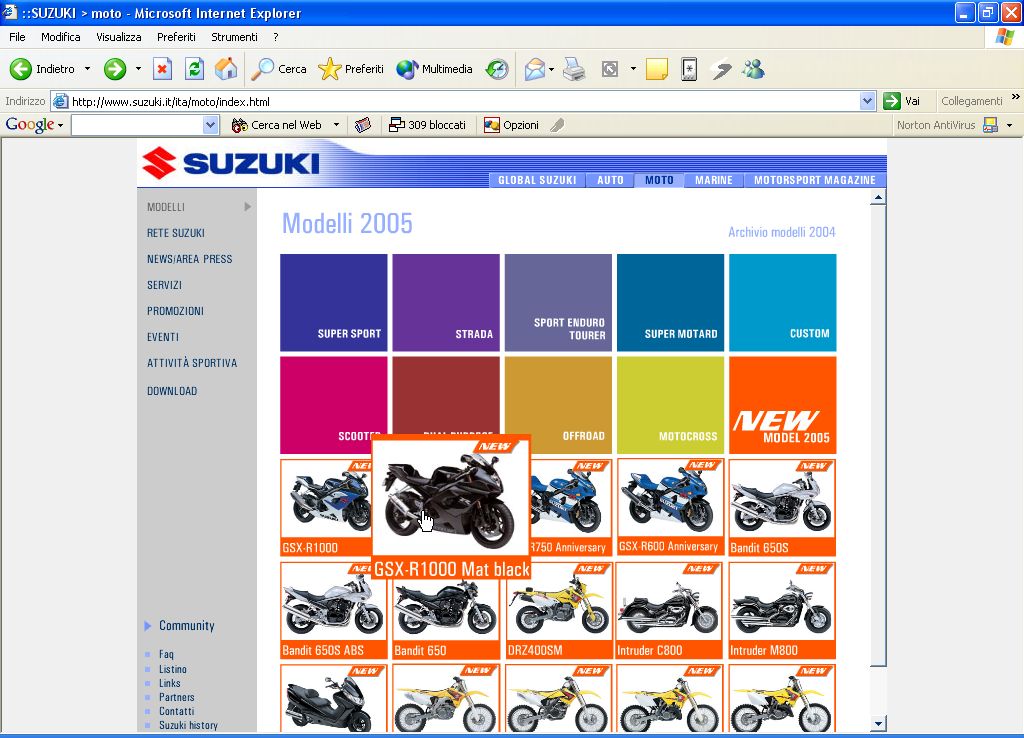Viewport: 1024px width, 738px height.
Task: Select the light blue CUSTOM category tile
Action: click(782, 303)
